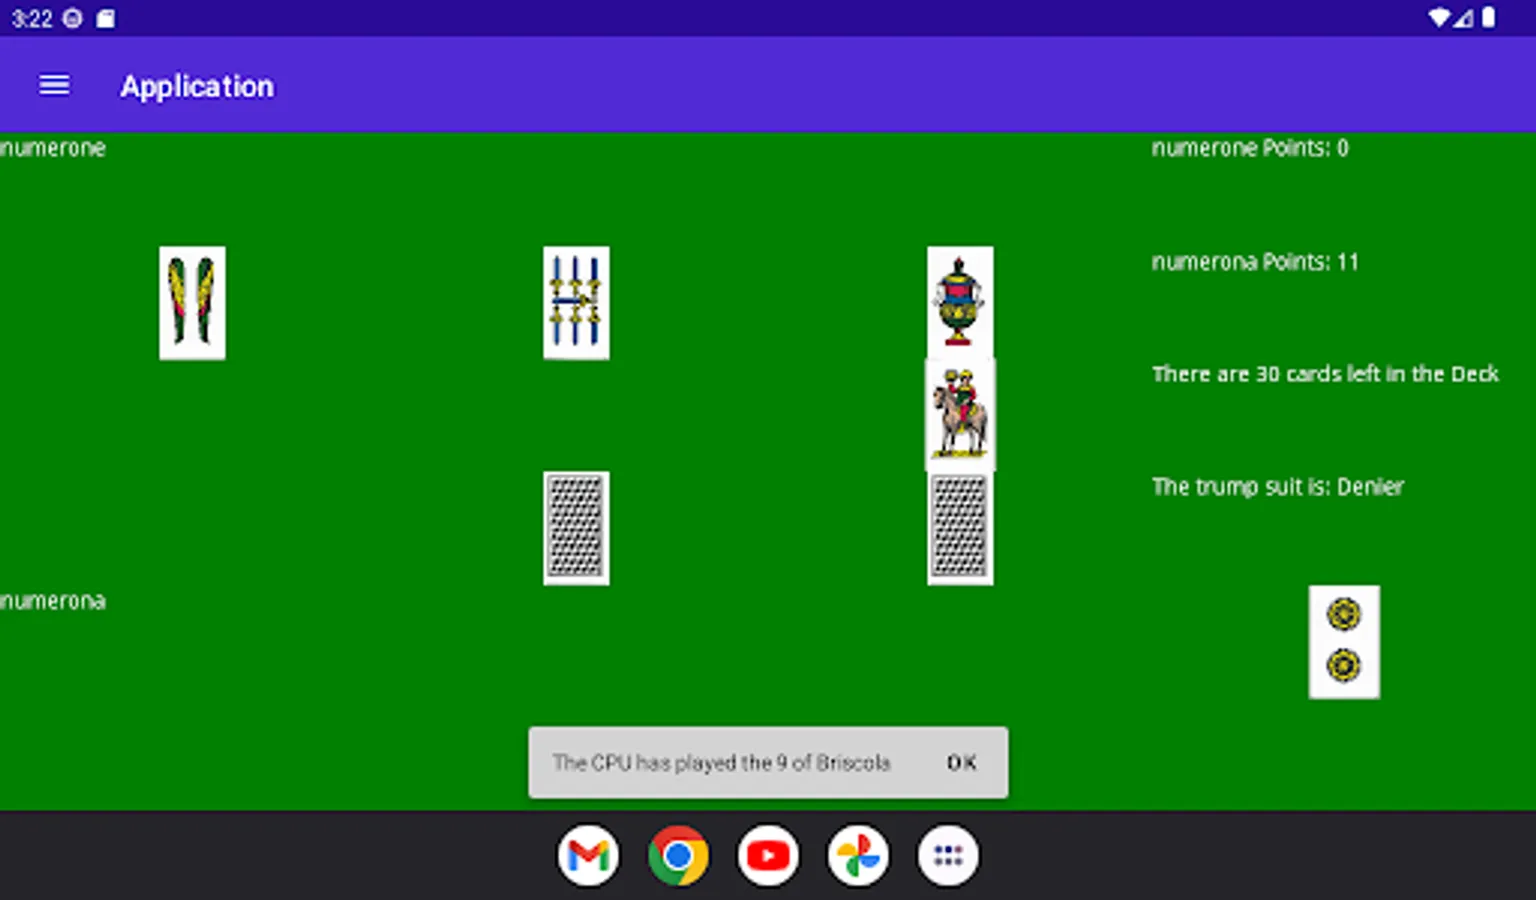Tap the mobile signal strength icon
The width and height of the screenshot is (1536, 900).
click(x=1464, y=18)
